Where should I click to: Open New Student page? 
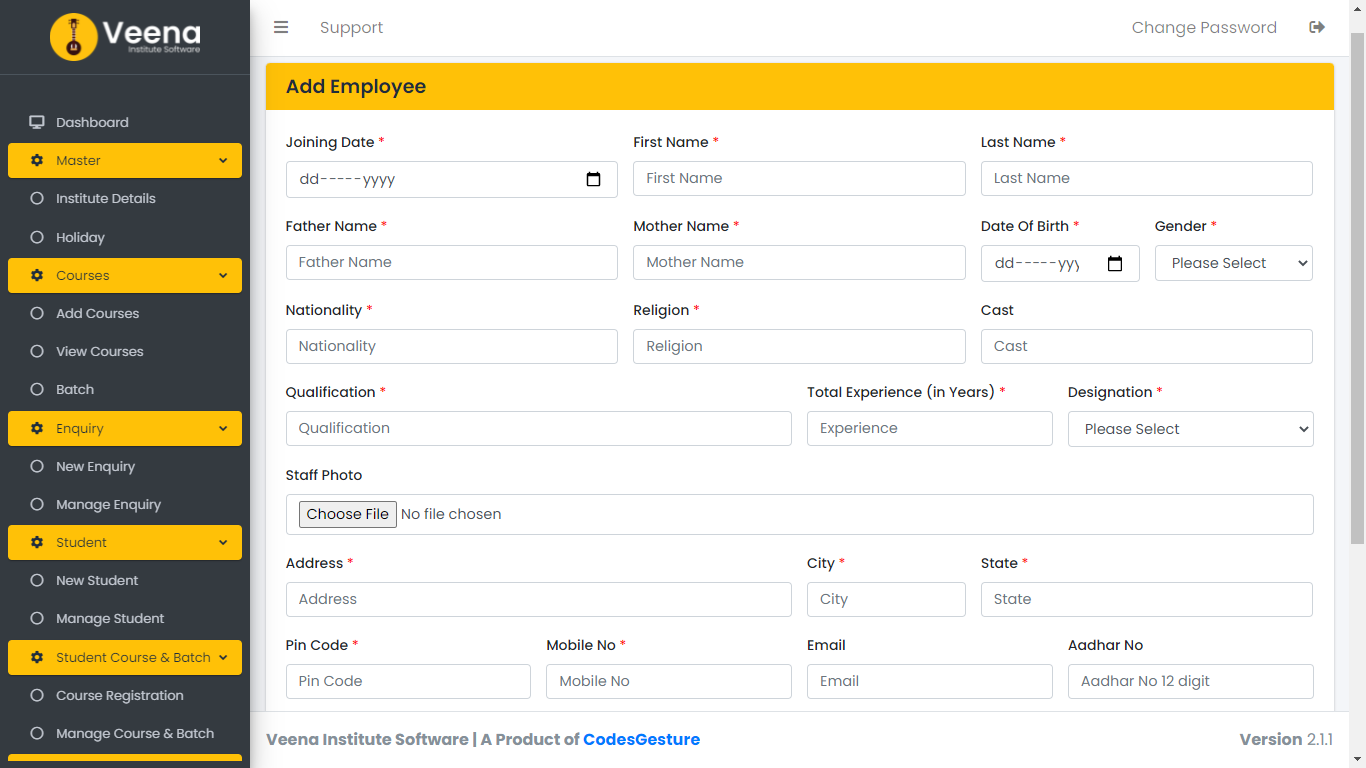125,580
